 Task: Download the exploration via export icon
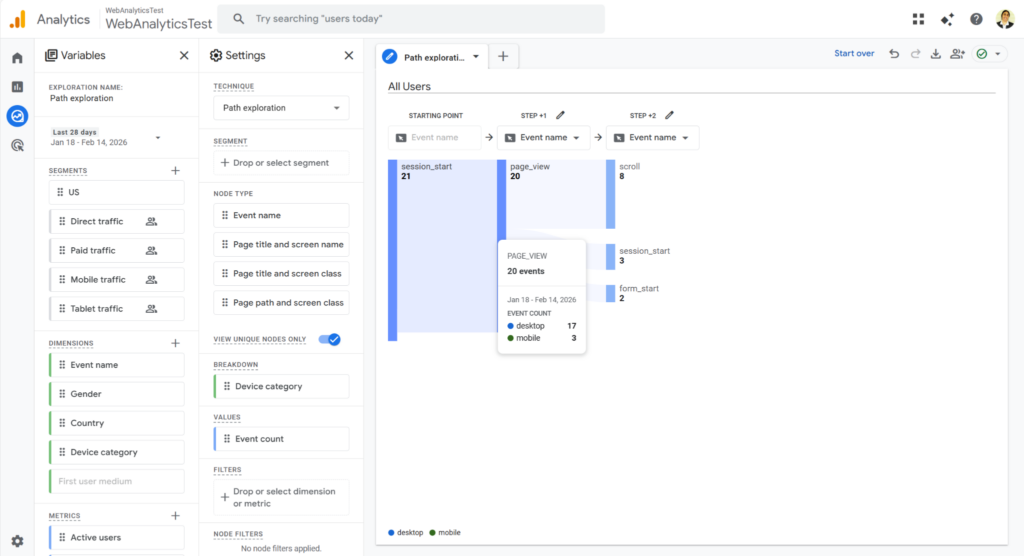936,54
